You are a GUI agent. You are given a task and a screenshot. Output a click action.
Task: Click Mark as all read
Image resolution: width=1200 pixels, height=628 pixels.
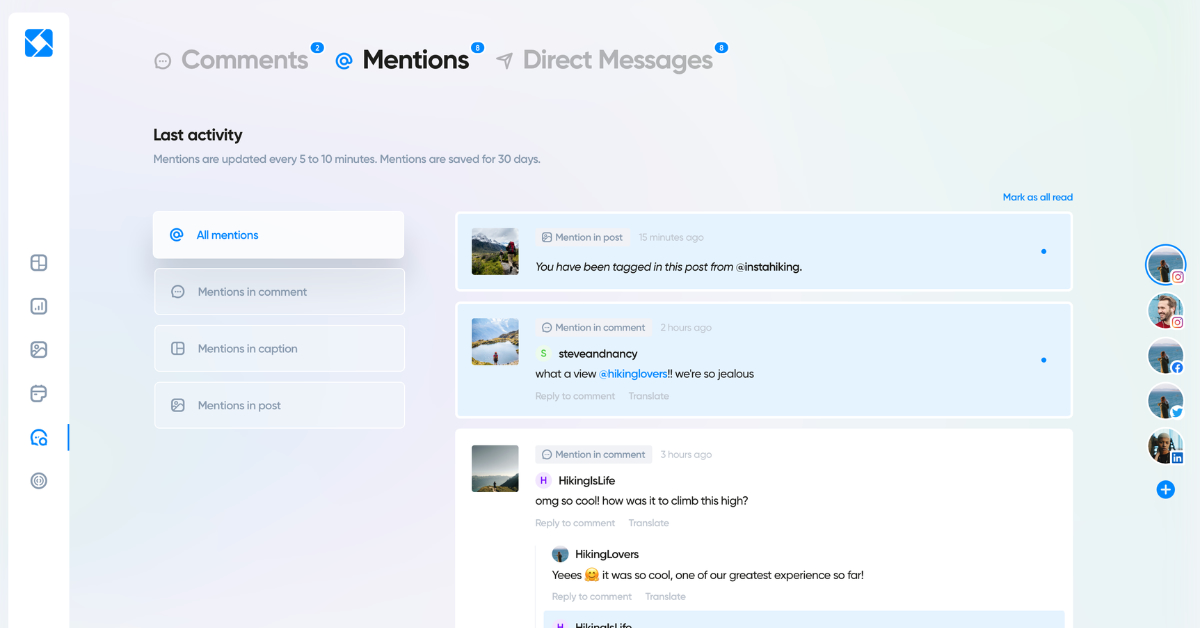1038,197
